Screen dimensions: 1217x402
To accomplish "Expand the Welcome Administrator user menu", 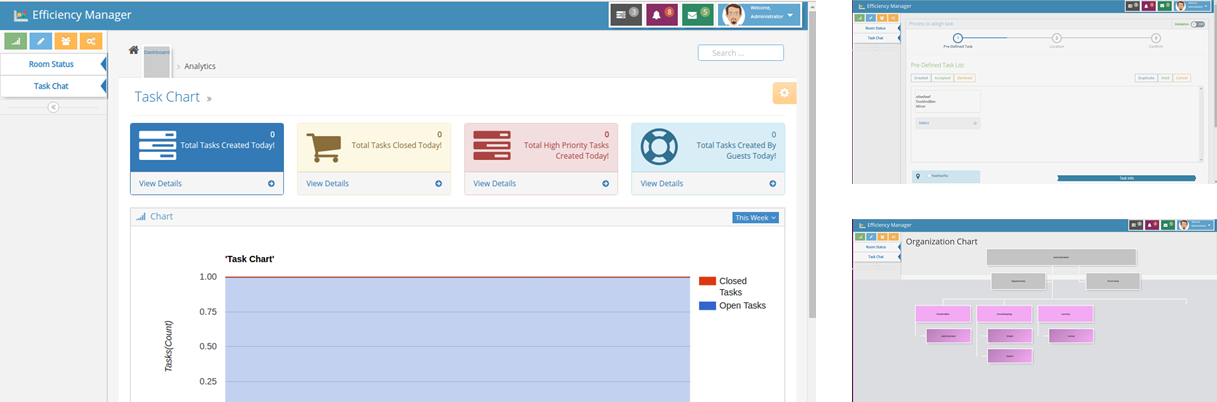I will [x=761, y=15].
